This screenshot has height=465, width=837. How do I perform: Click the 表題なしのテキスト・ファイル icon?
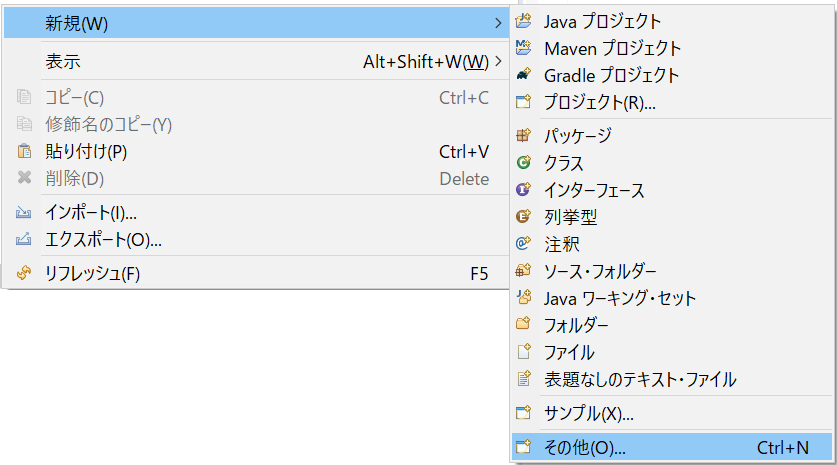524,379
